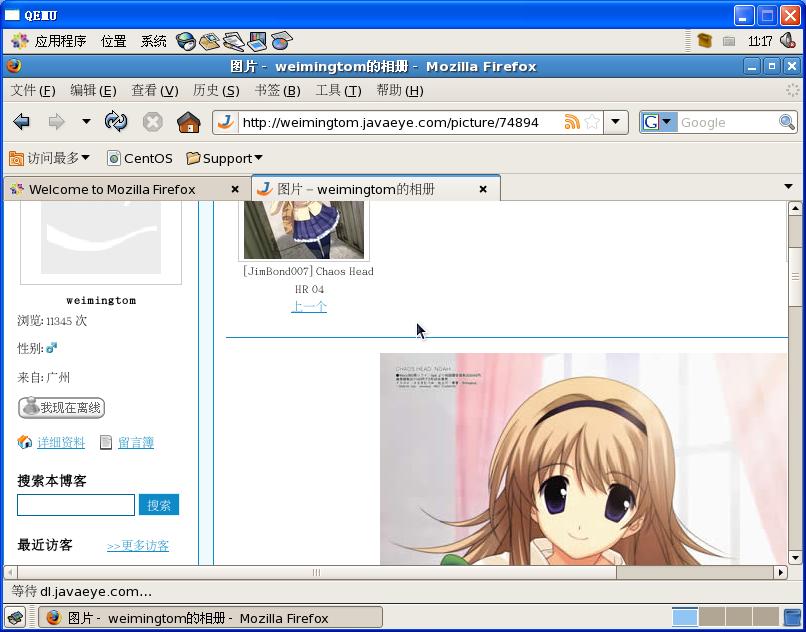The height and width of the screenshot is (632, 806).
Task: Open the 编辑(E) menu
Action: 93,91
